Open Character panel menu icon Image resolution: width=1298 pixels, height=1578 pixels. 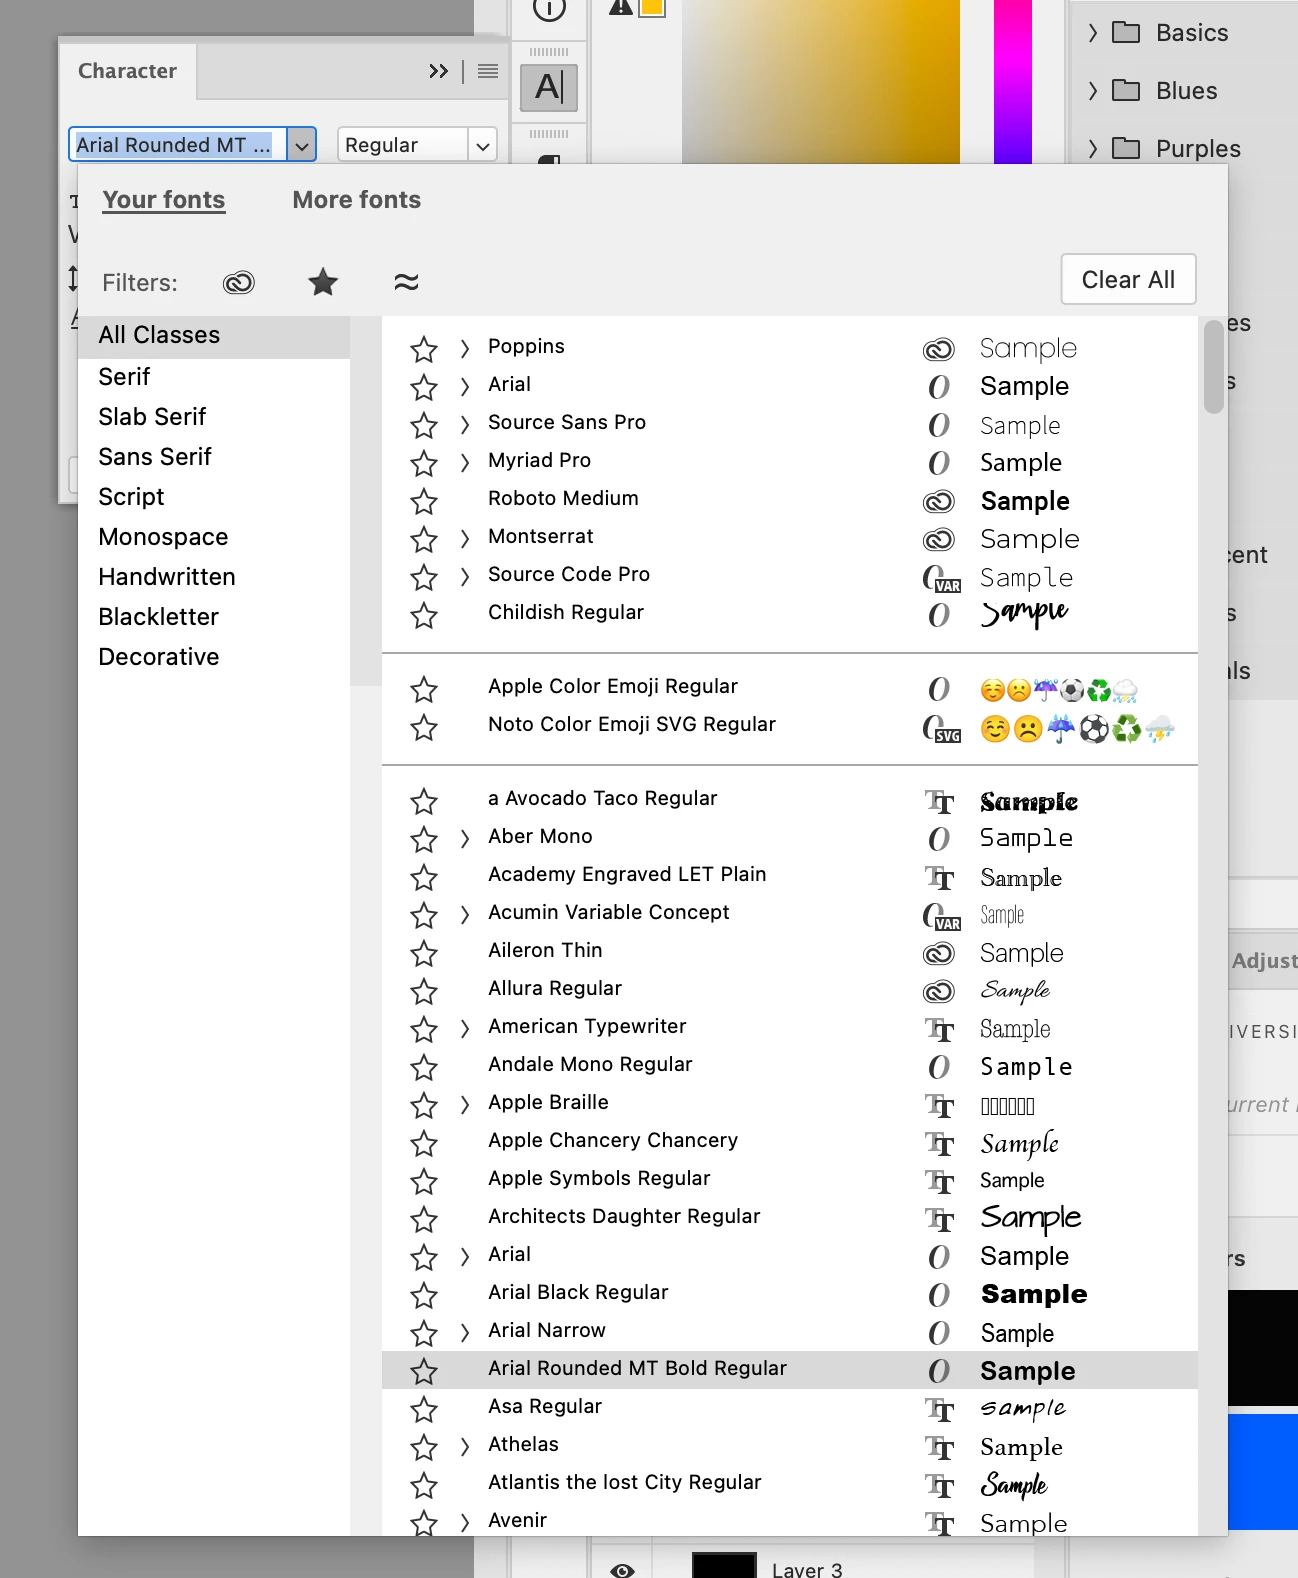(x=488, y=71)
